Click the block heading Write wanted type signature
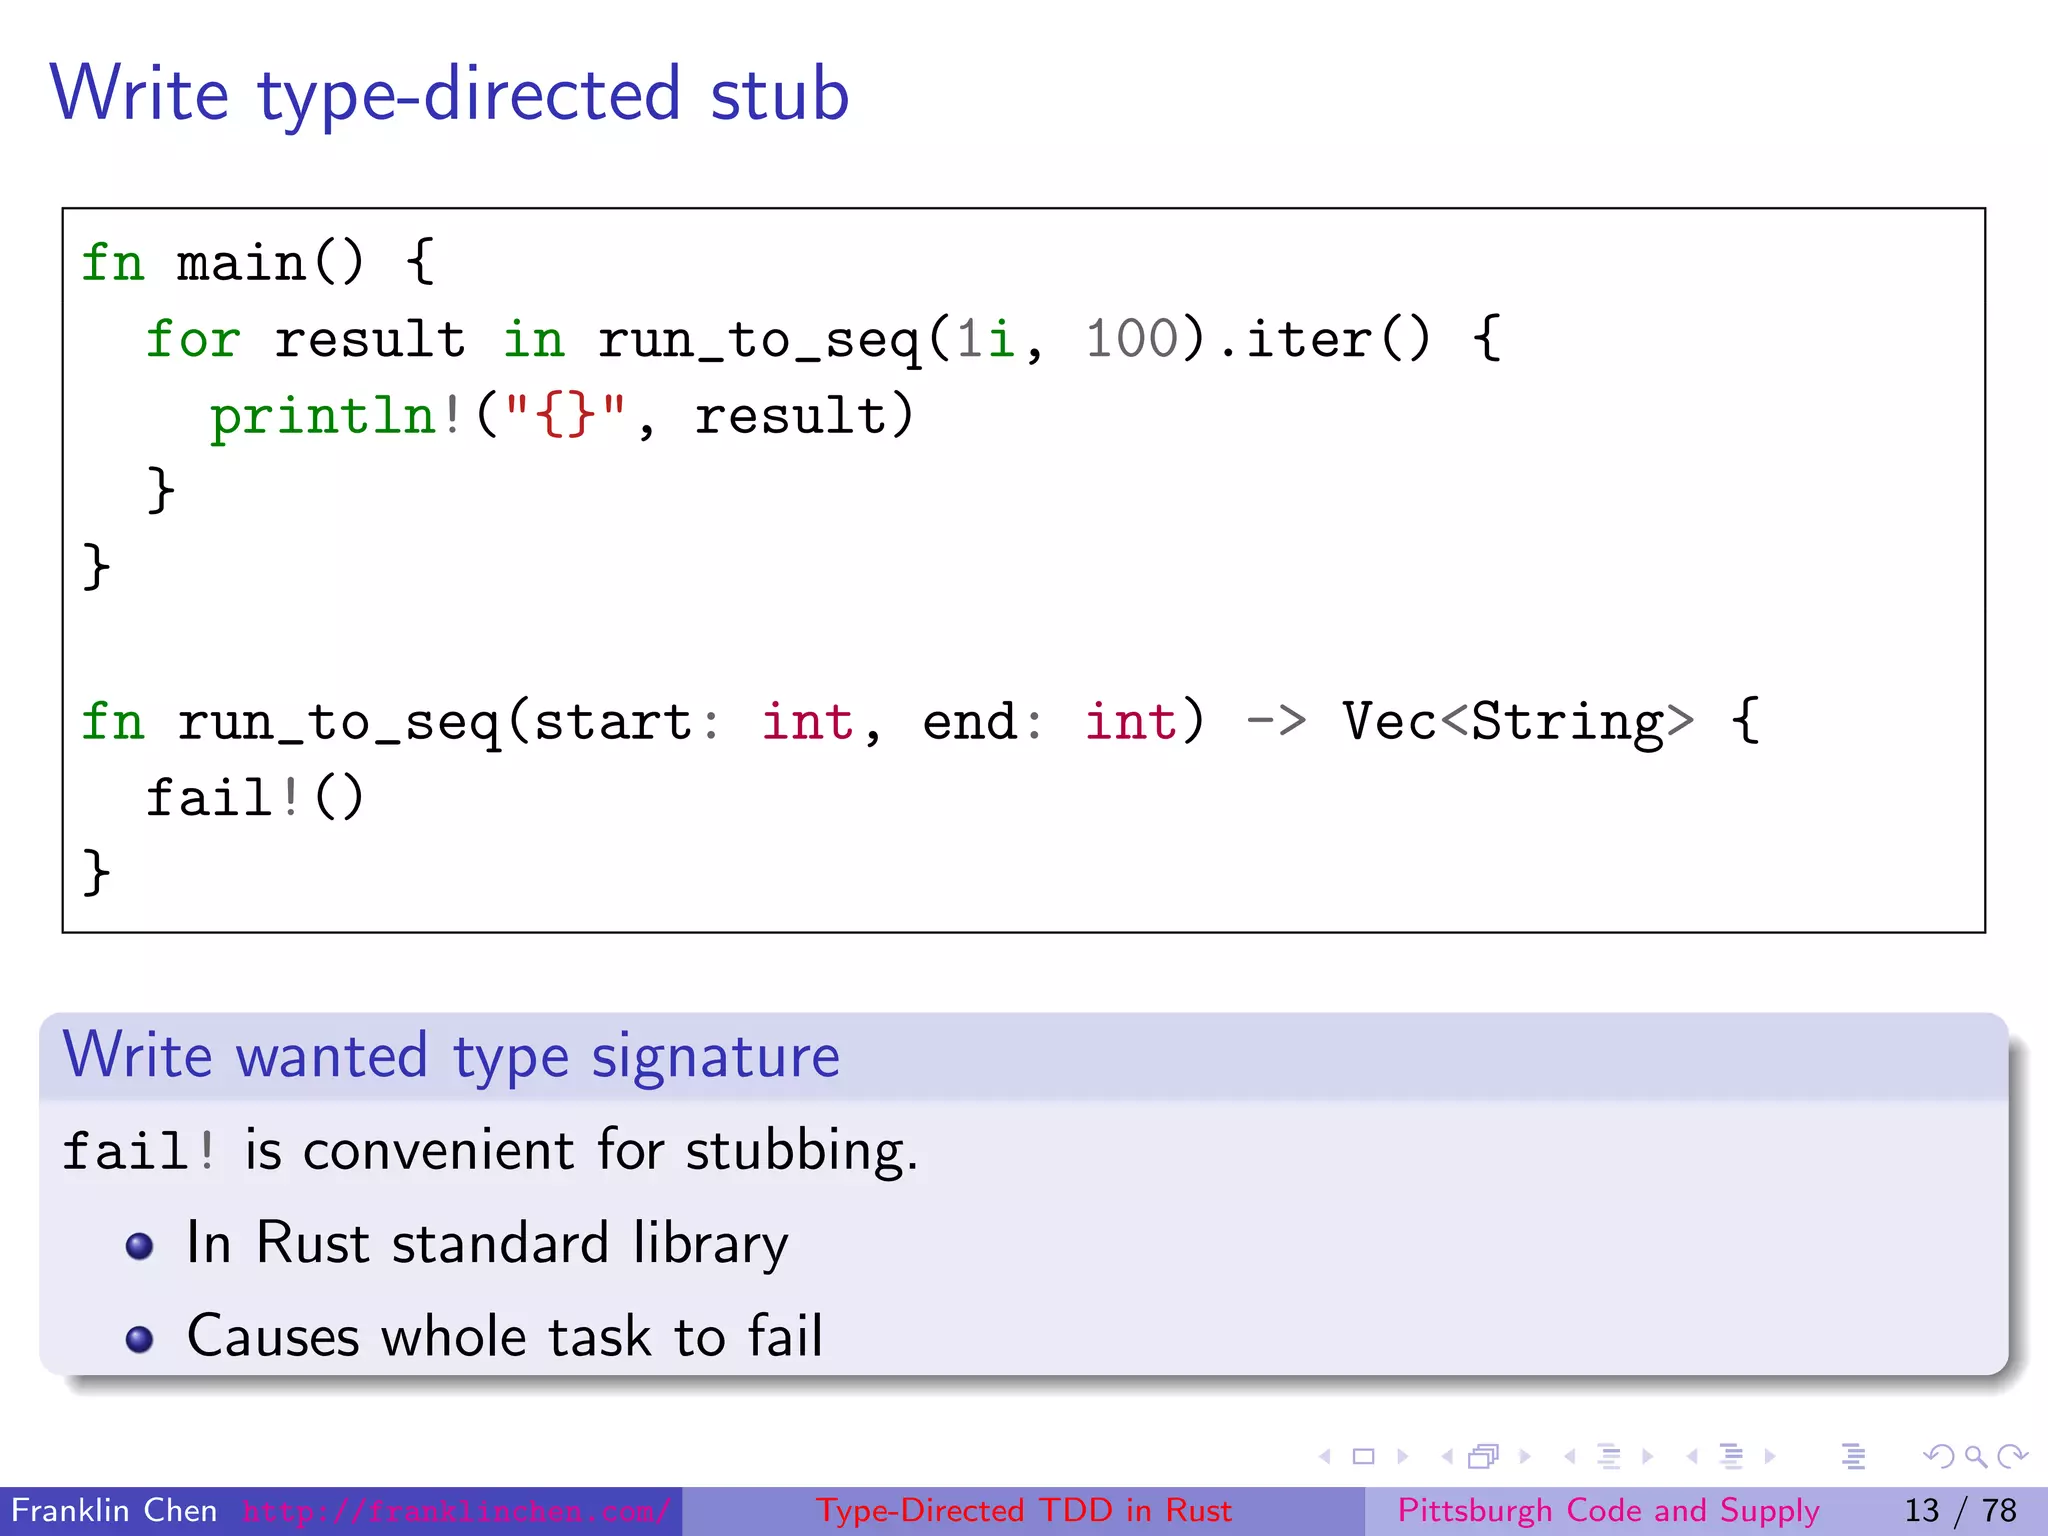Image resolution: width=2048 pixels, height=1536 pixels. pos(452,1056)
